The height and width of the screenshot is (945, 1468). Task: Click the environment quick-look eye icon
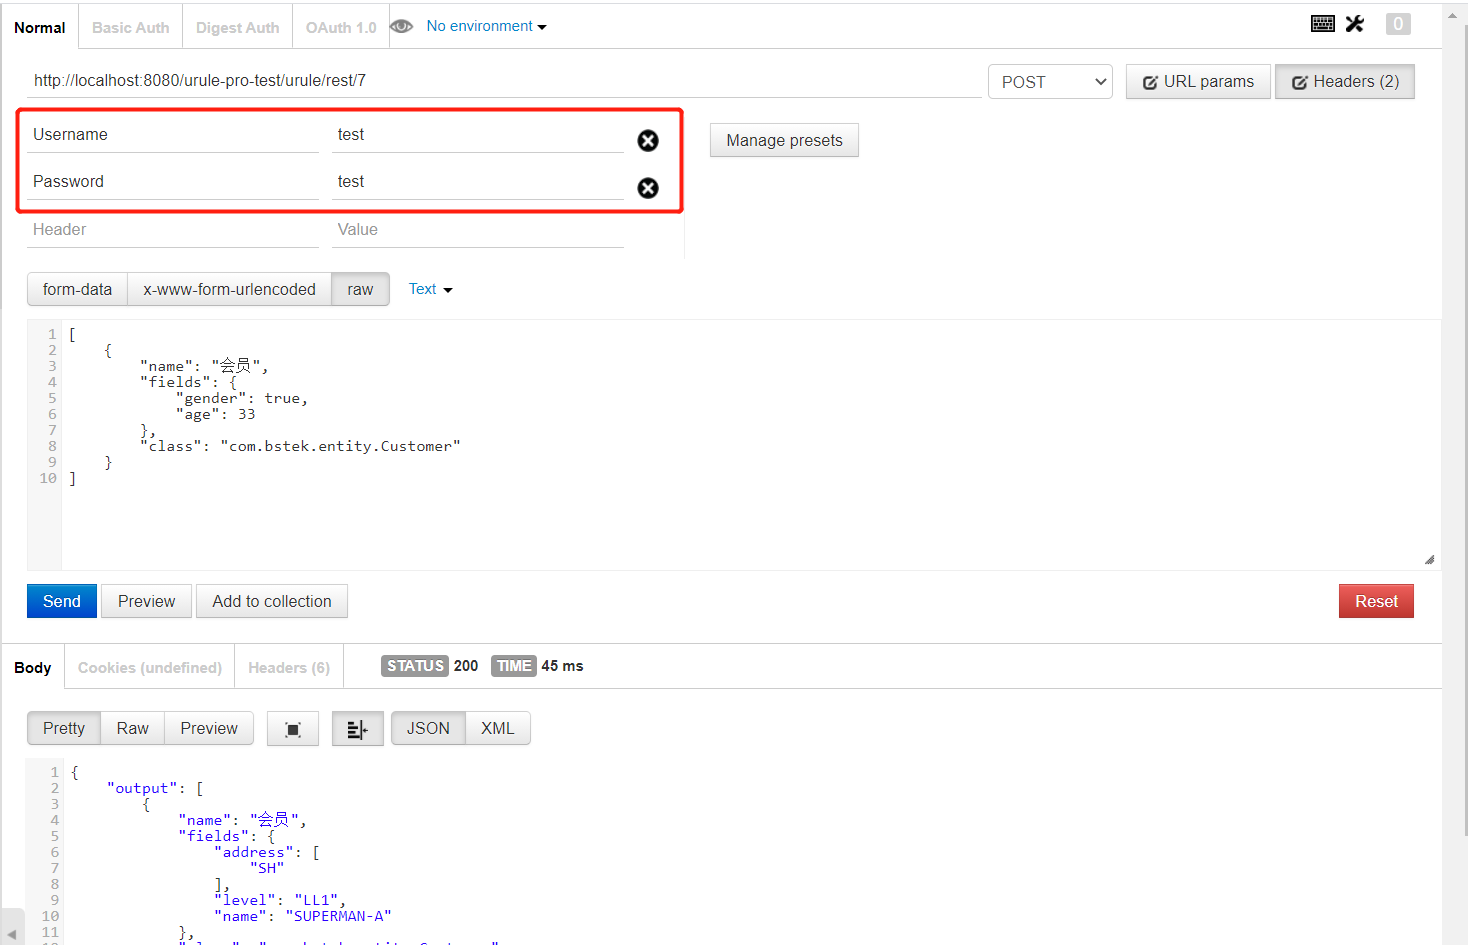401,27
